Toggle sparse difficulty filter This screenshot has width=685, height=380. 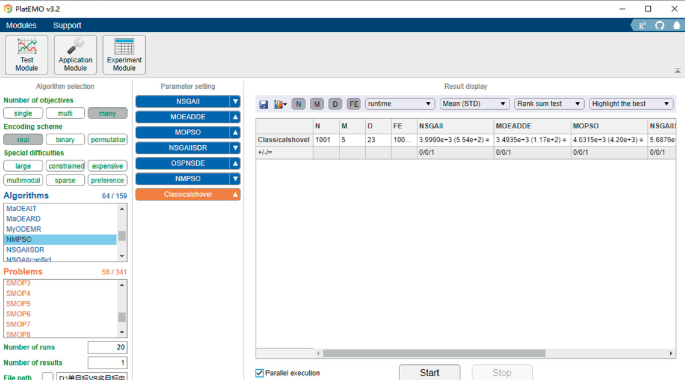(65, 180)
